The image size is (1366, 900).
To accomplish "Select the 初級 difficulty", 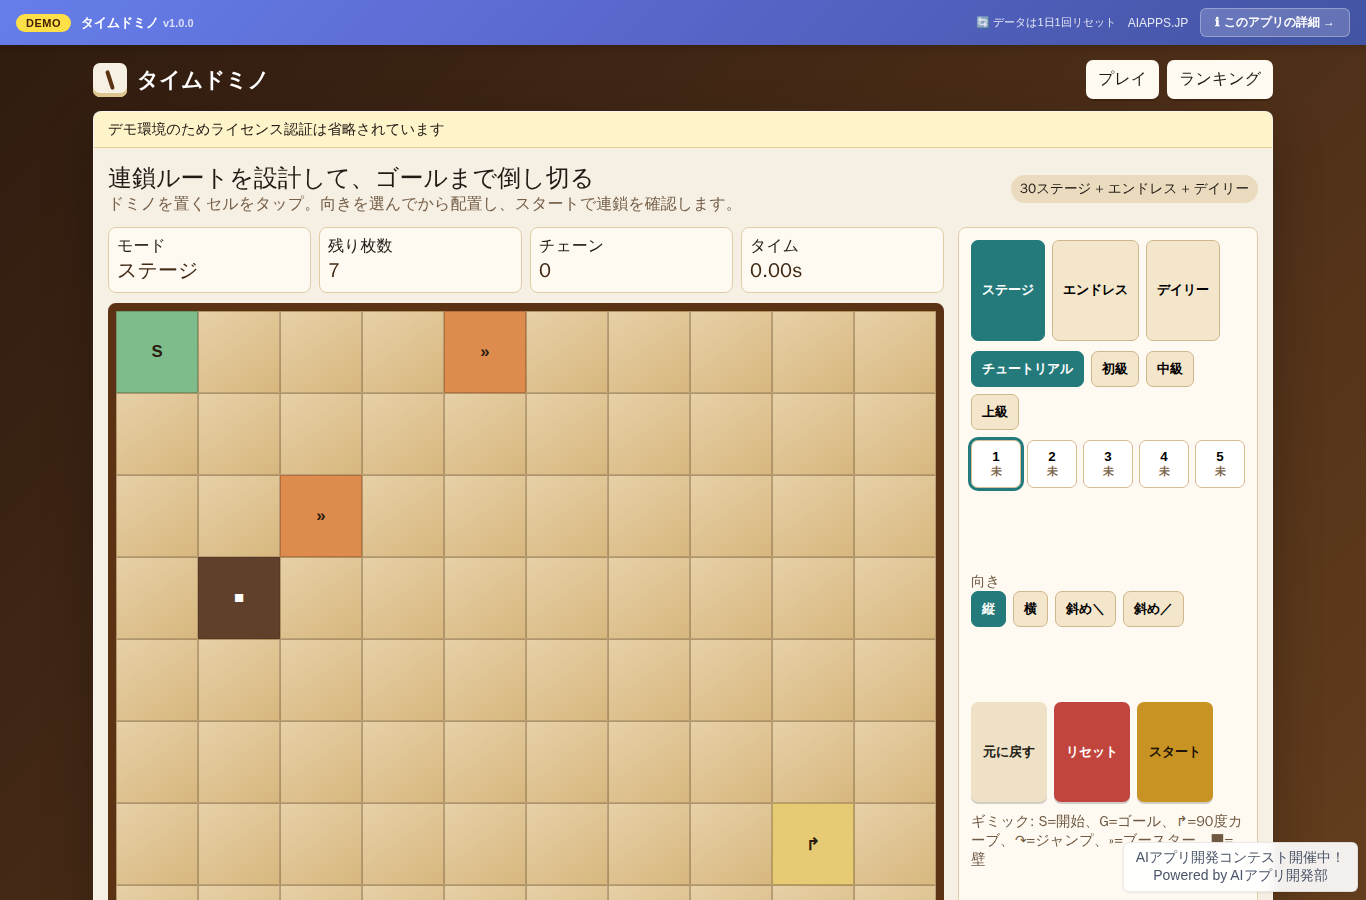I will (1115, 369).
